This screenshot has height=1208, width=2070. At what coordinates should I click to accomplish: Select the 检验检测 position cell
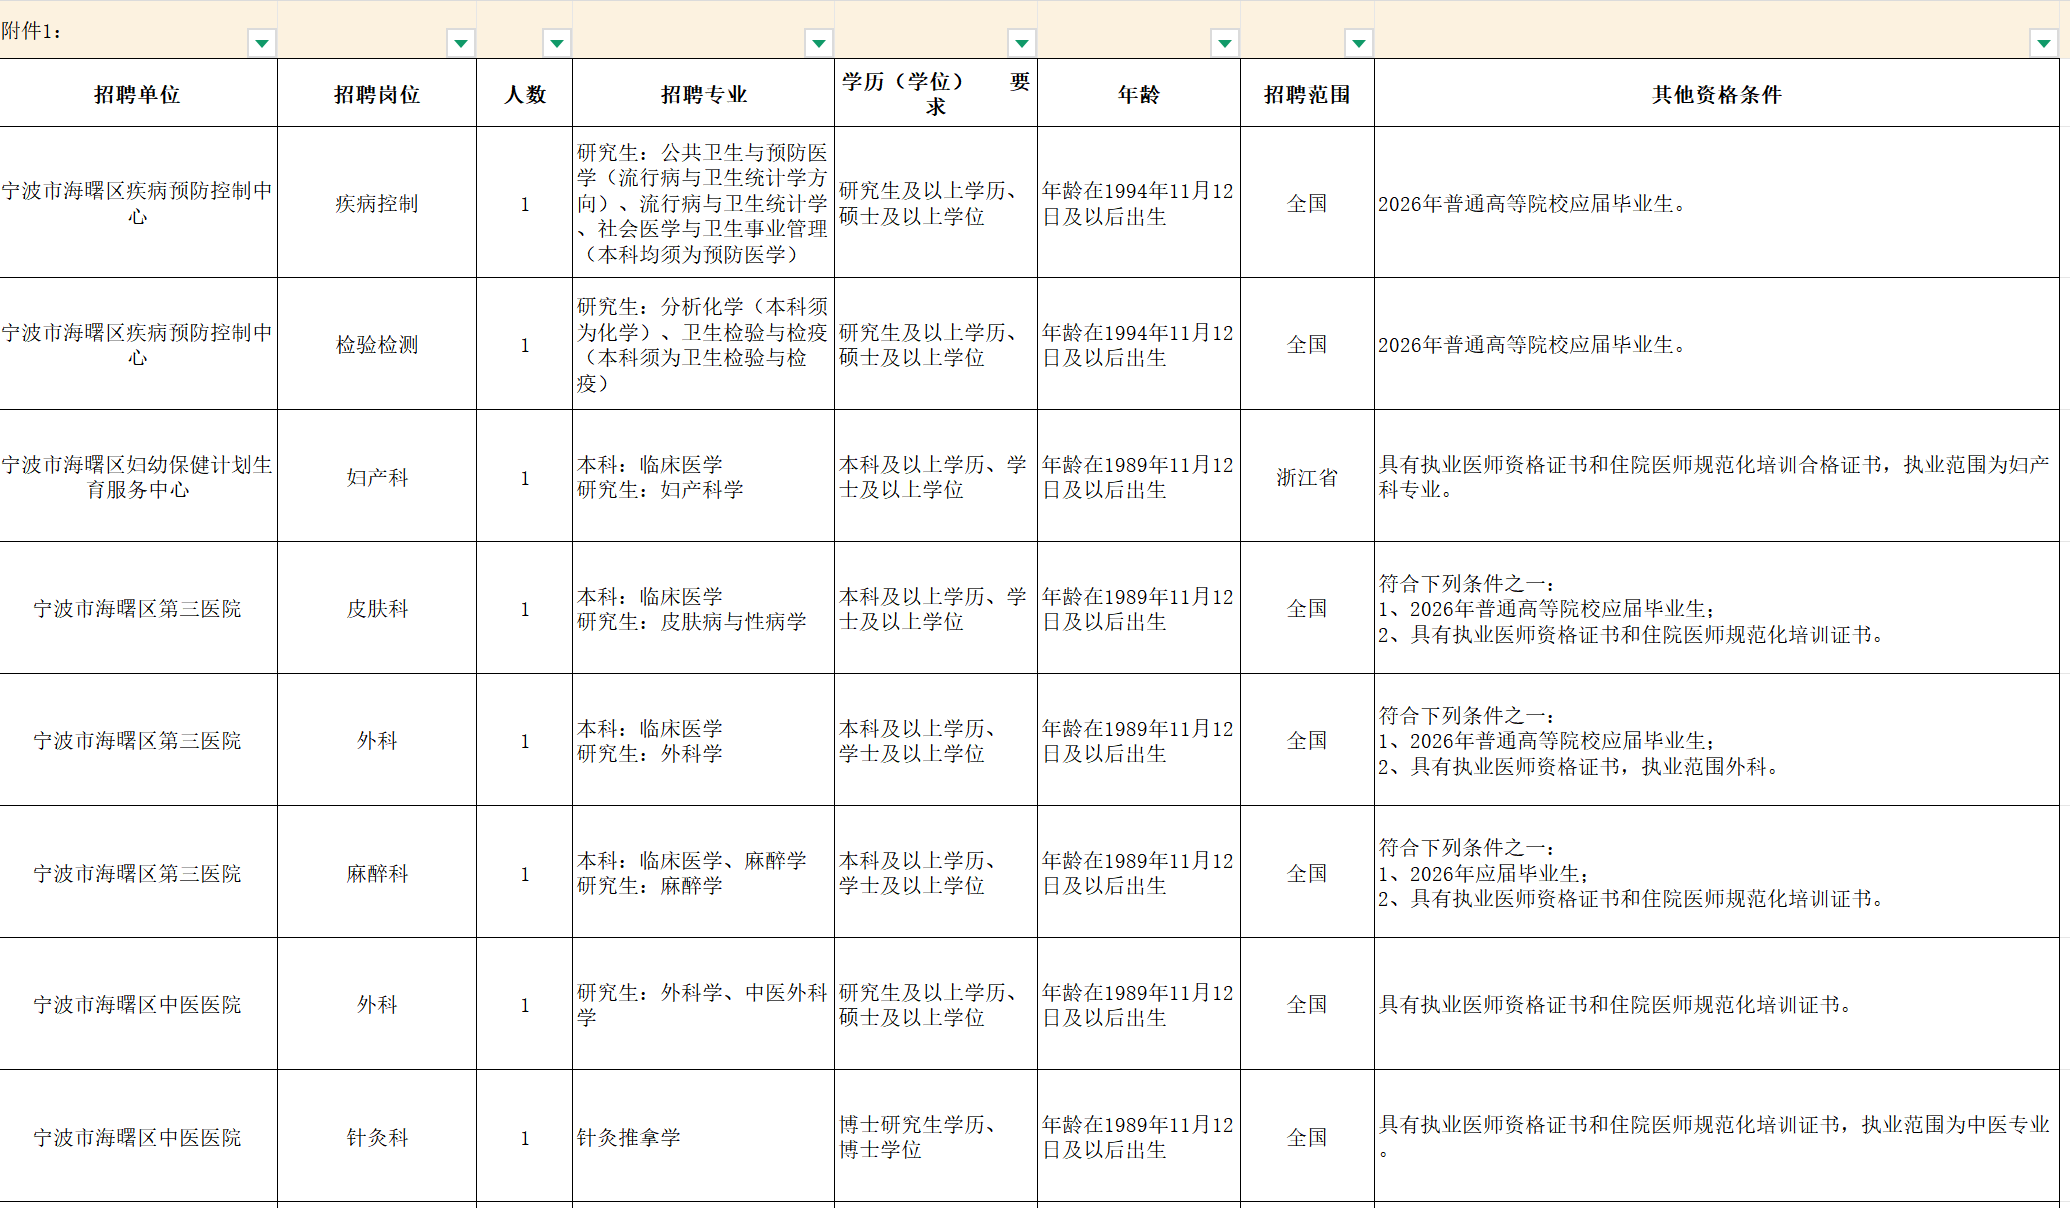[x=376, y=345]
